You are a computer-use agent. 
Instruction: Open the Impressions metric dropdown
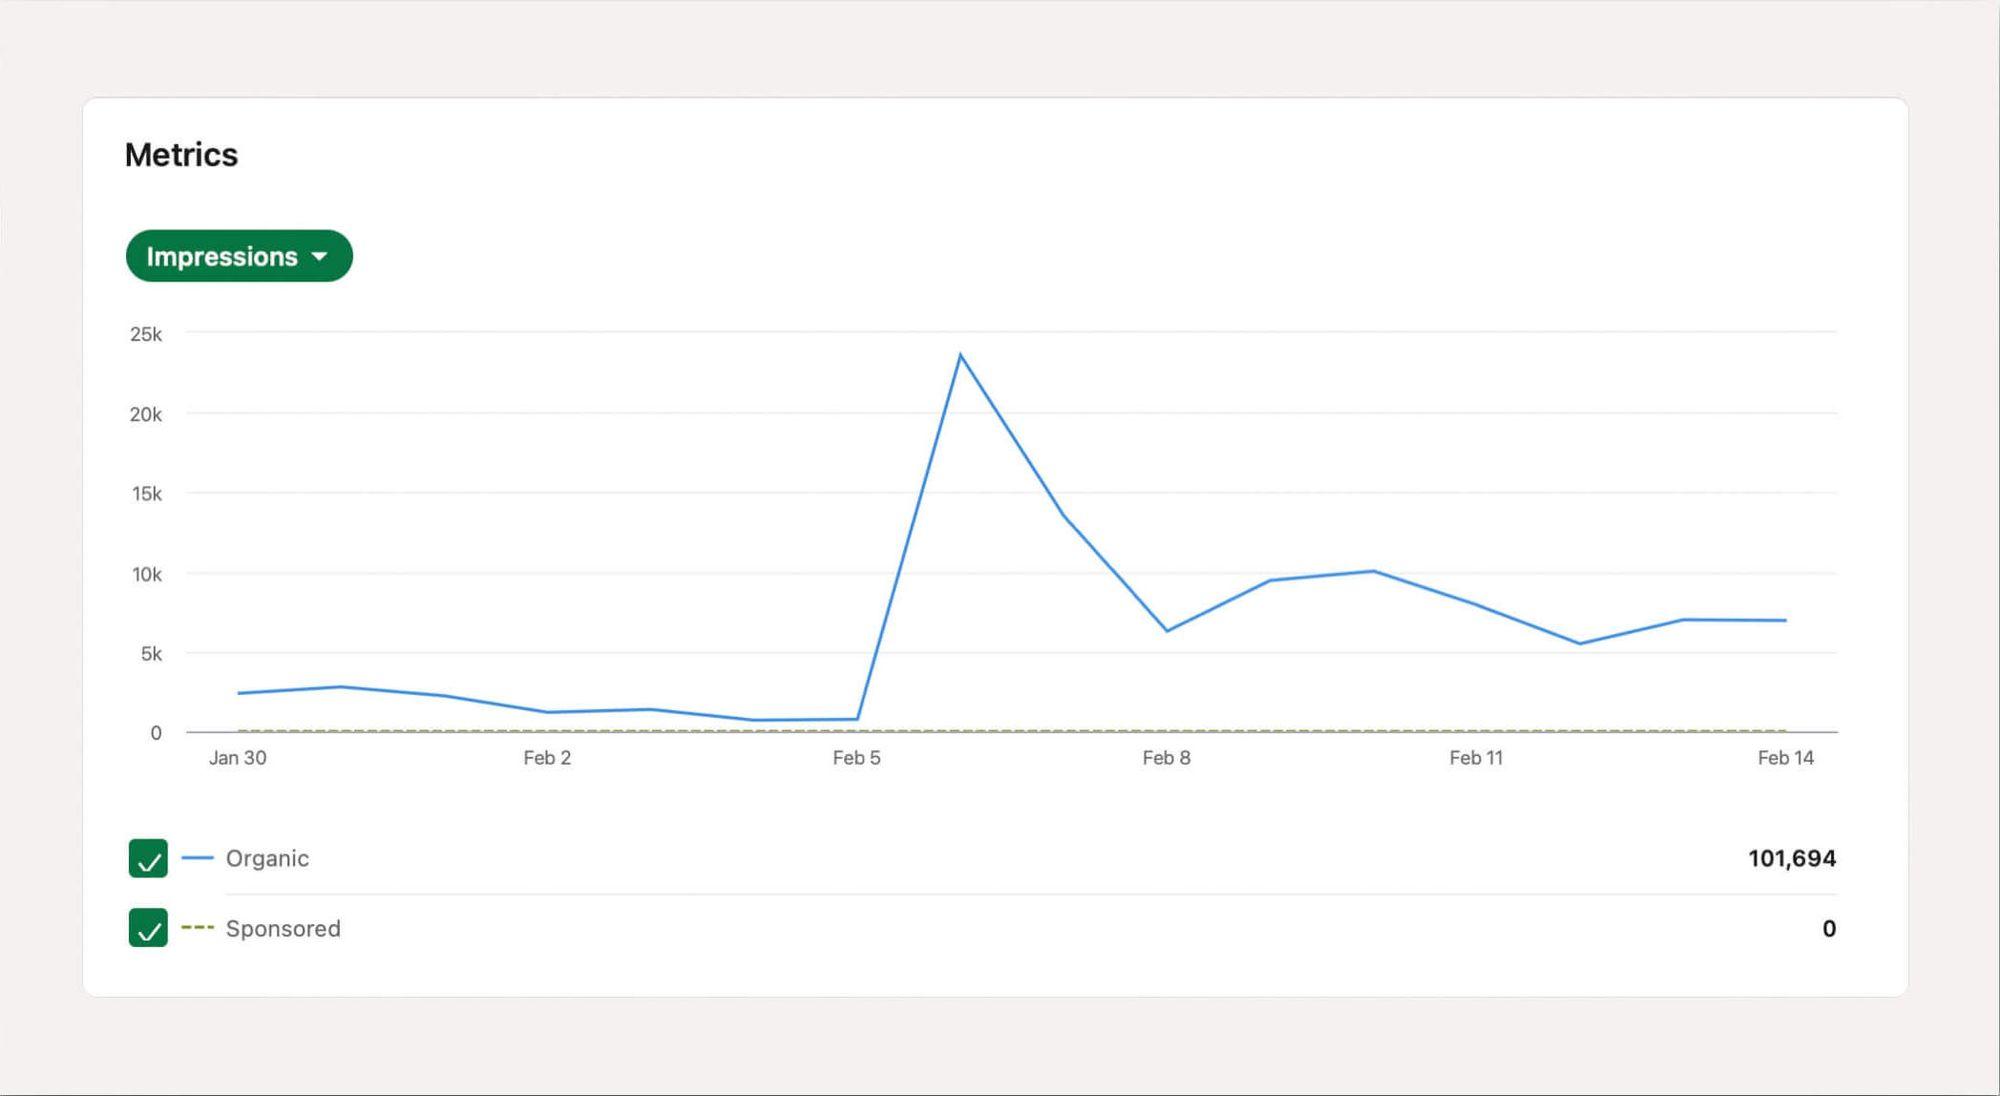tap(238, 256)
